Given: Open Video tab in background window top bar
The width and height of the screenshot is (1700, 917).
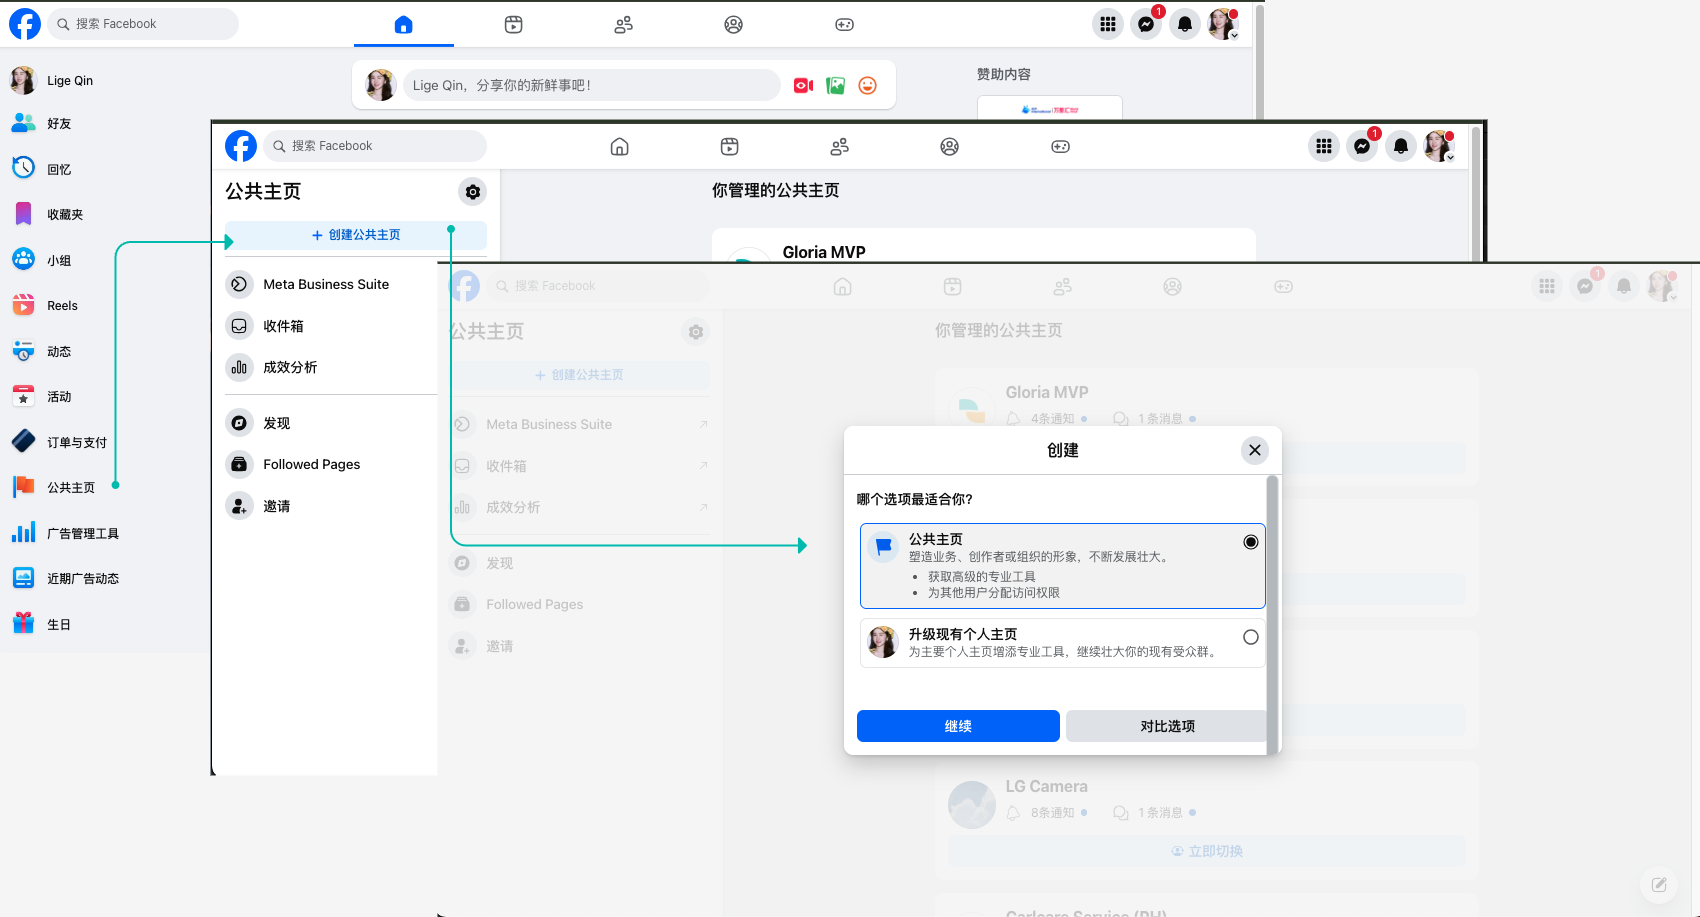Looking at the screenshot, I should tap(514, 25).
